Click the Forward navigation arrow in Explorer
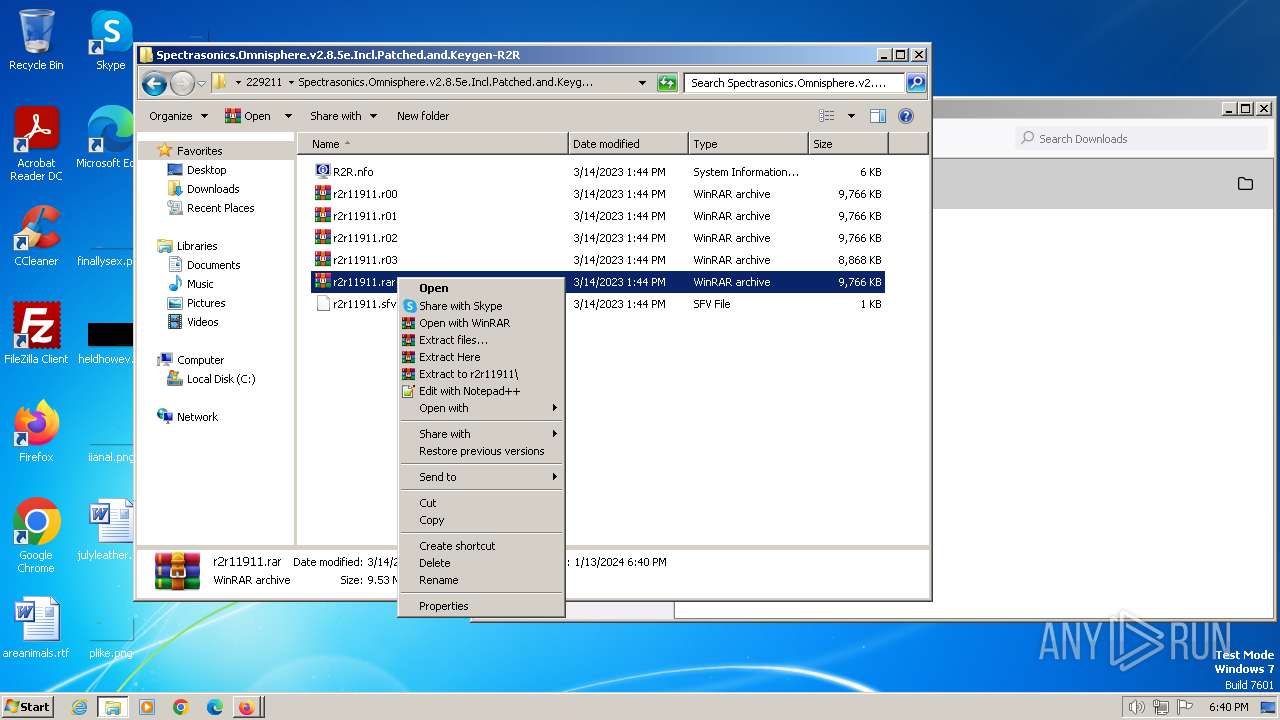This screenshot has width=1280, height=720. (182, 83)
